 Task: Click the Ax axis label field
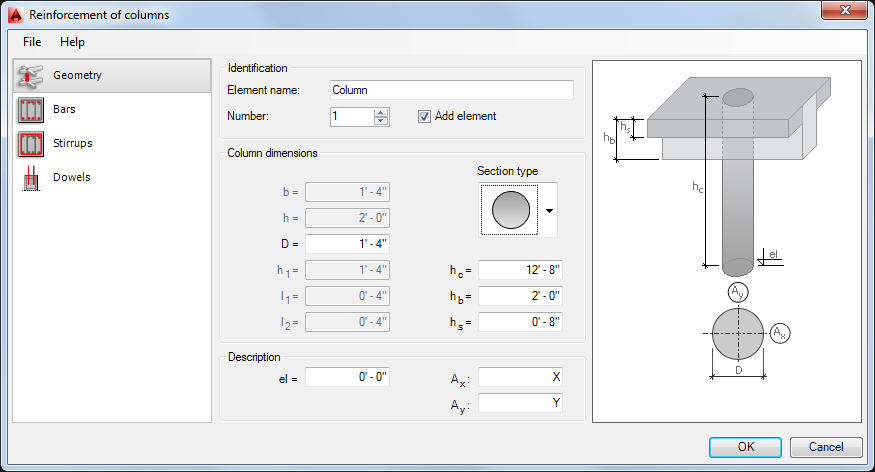(520, 377)
